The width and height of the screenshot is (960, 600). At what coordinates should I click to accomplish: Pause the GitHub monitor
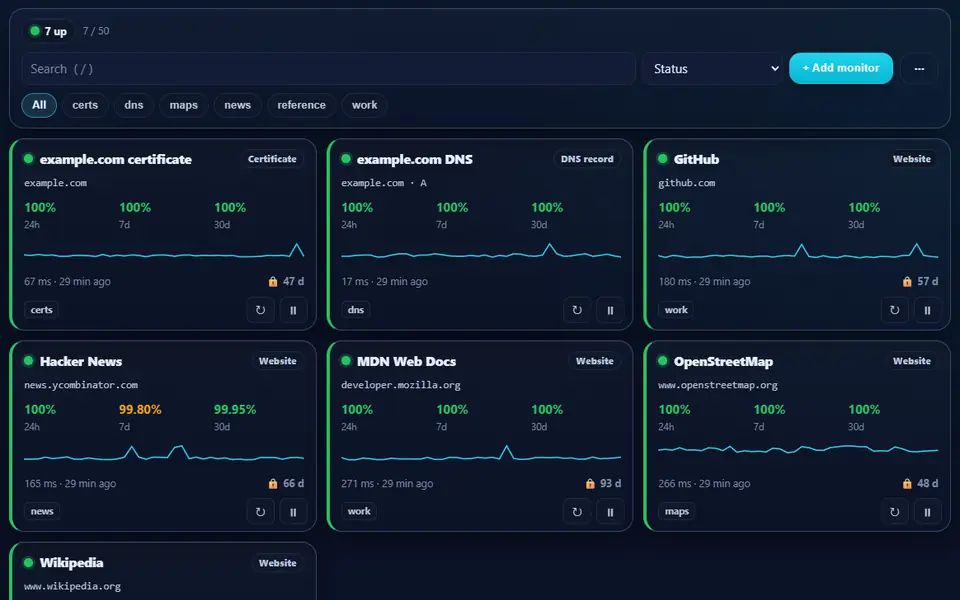coord(928,310)
